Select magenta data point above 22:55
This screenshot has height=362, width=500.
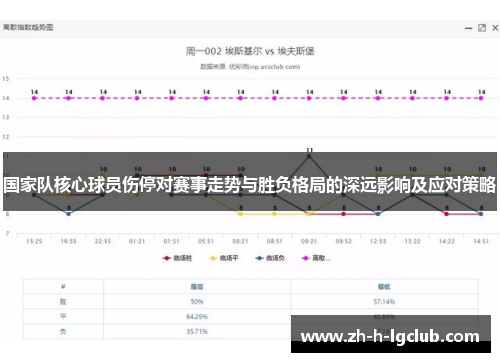click(x=103, y=98)
